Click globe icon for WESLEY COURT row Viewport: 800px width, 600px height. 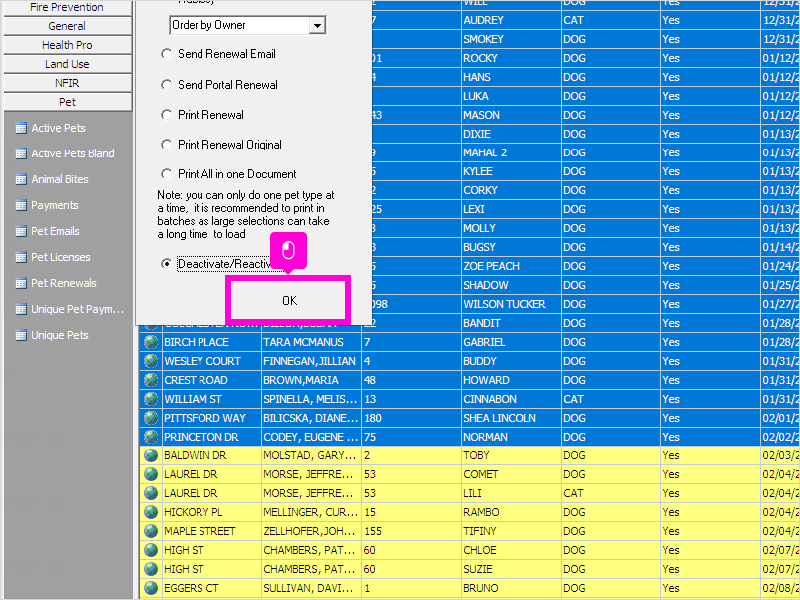pos(151,361)
